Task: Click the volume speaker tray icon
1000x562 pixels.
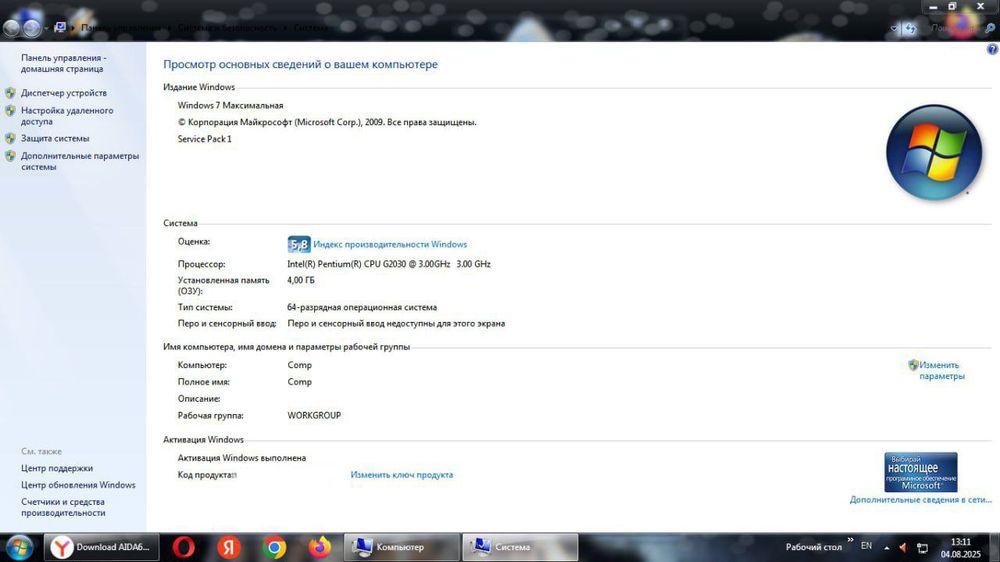Action: click(x=903, y=548)
